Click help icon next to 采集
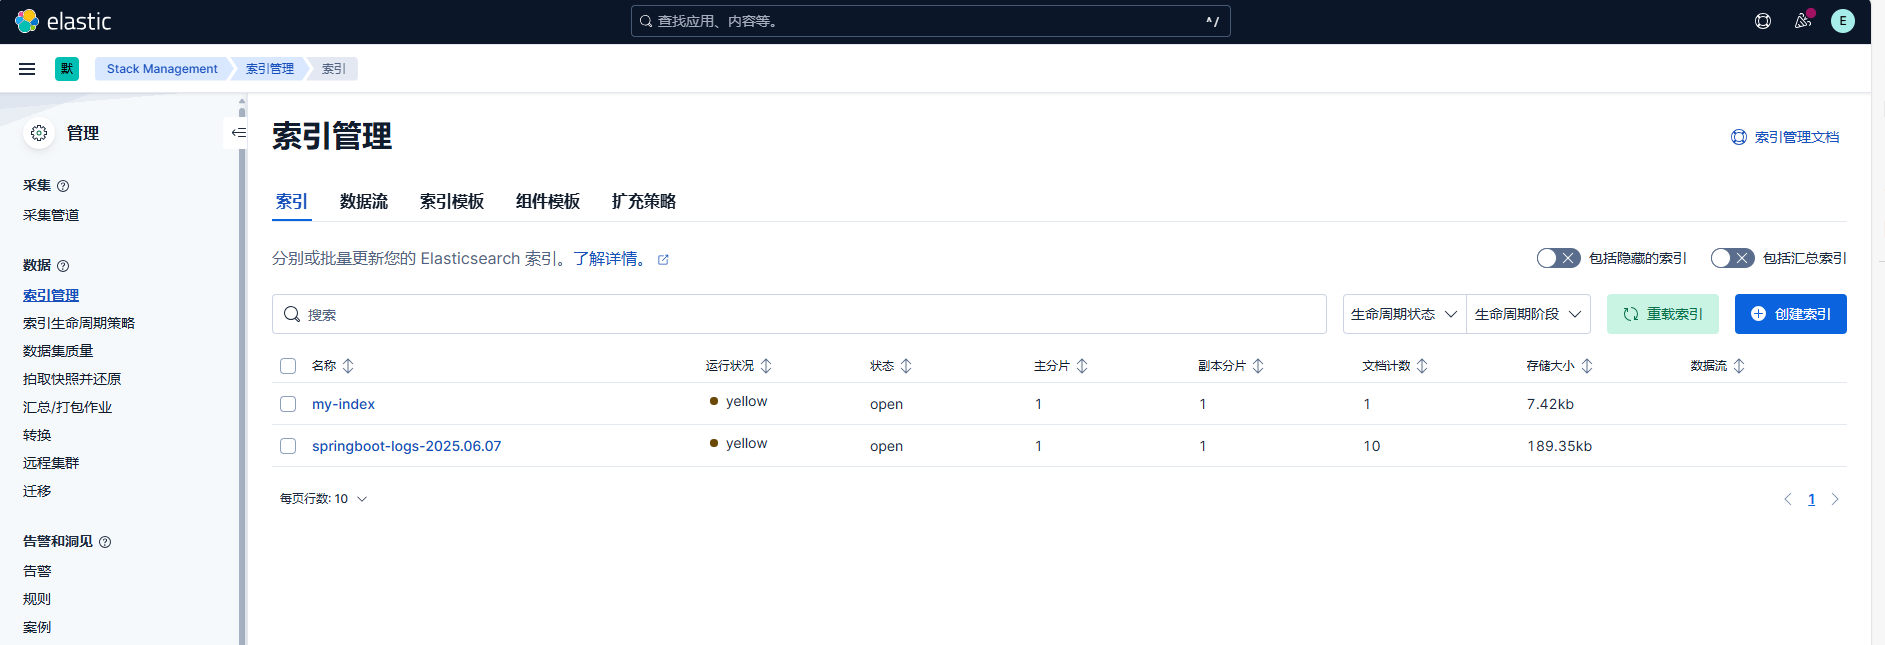 click(x=63, y=186)
